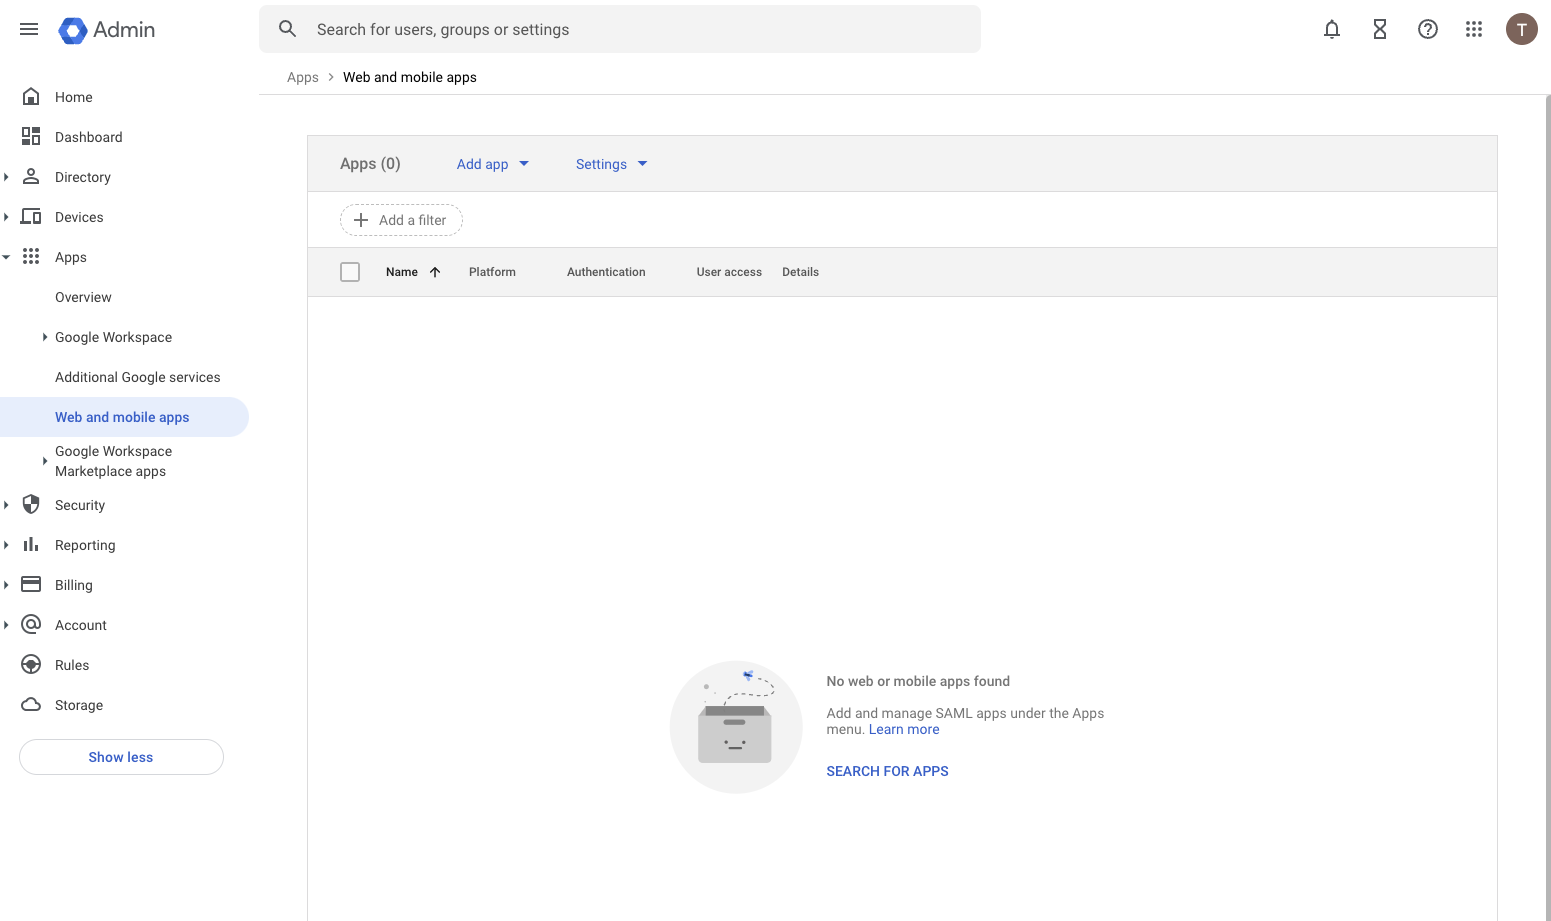Open notifications via the bell icon
This screenshot has height=921, width=1551.
point(1331,29)
